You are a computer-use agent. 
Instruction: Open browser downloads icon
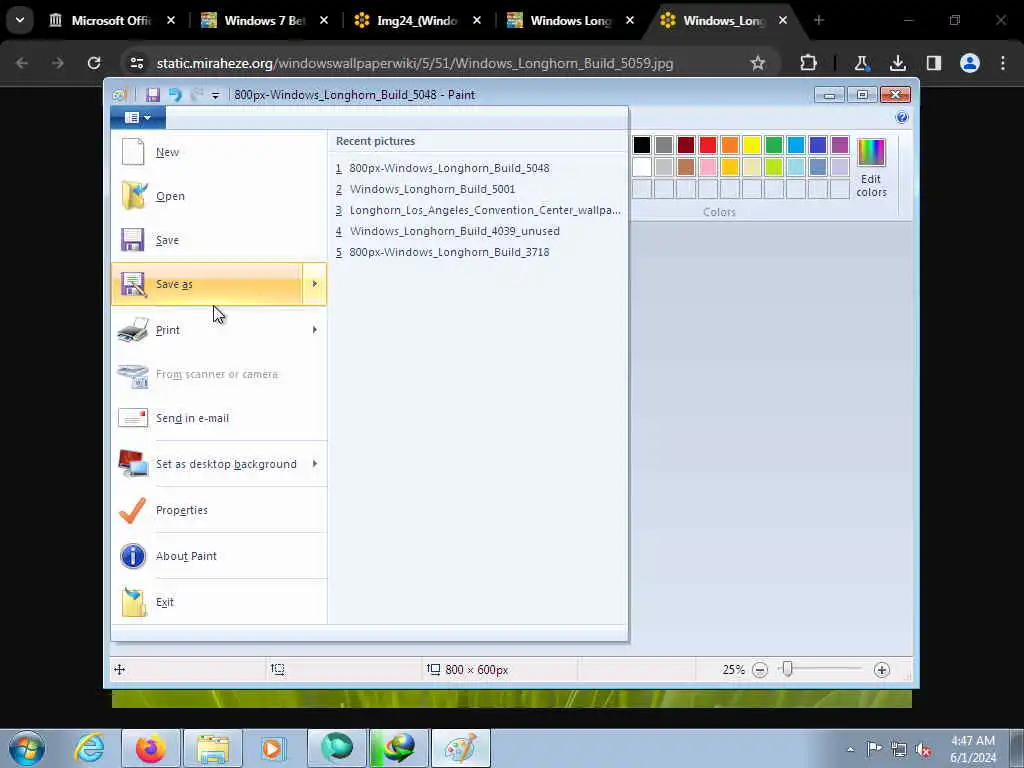(898, 63)
